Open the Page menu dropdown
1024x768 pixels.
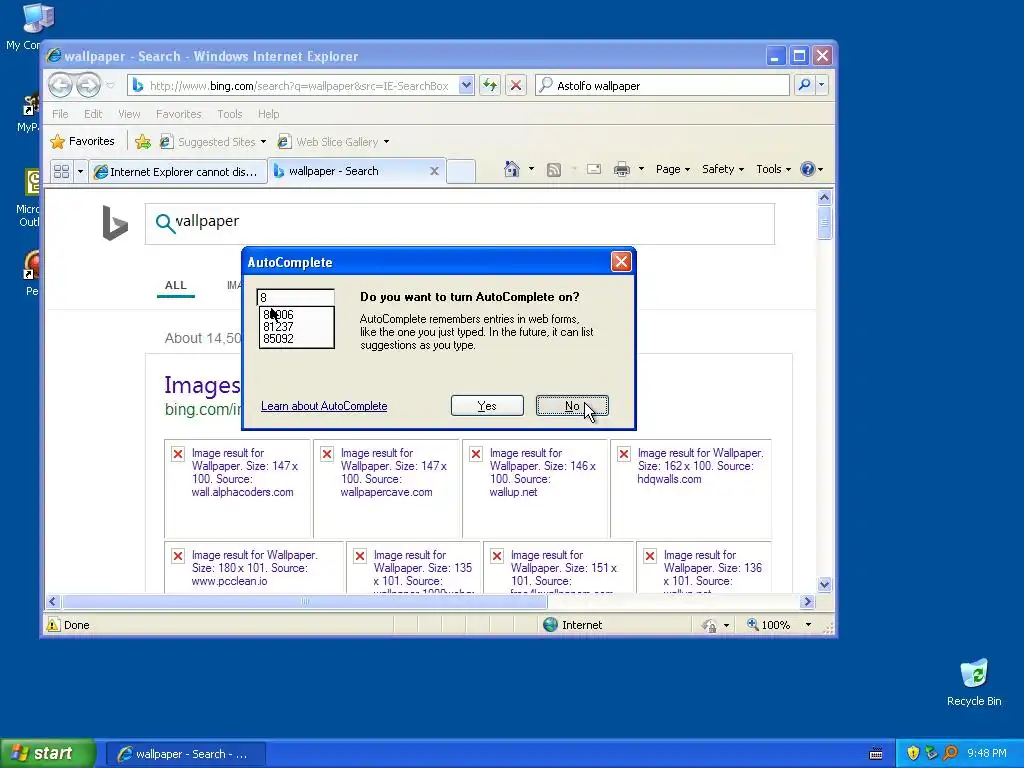point(673,169)
